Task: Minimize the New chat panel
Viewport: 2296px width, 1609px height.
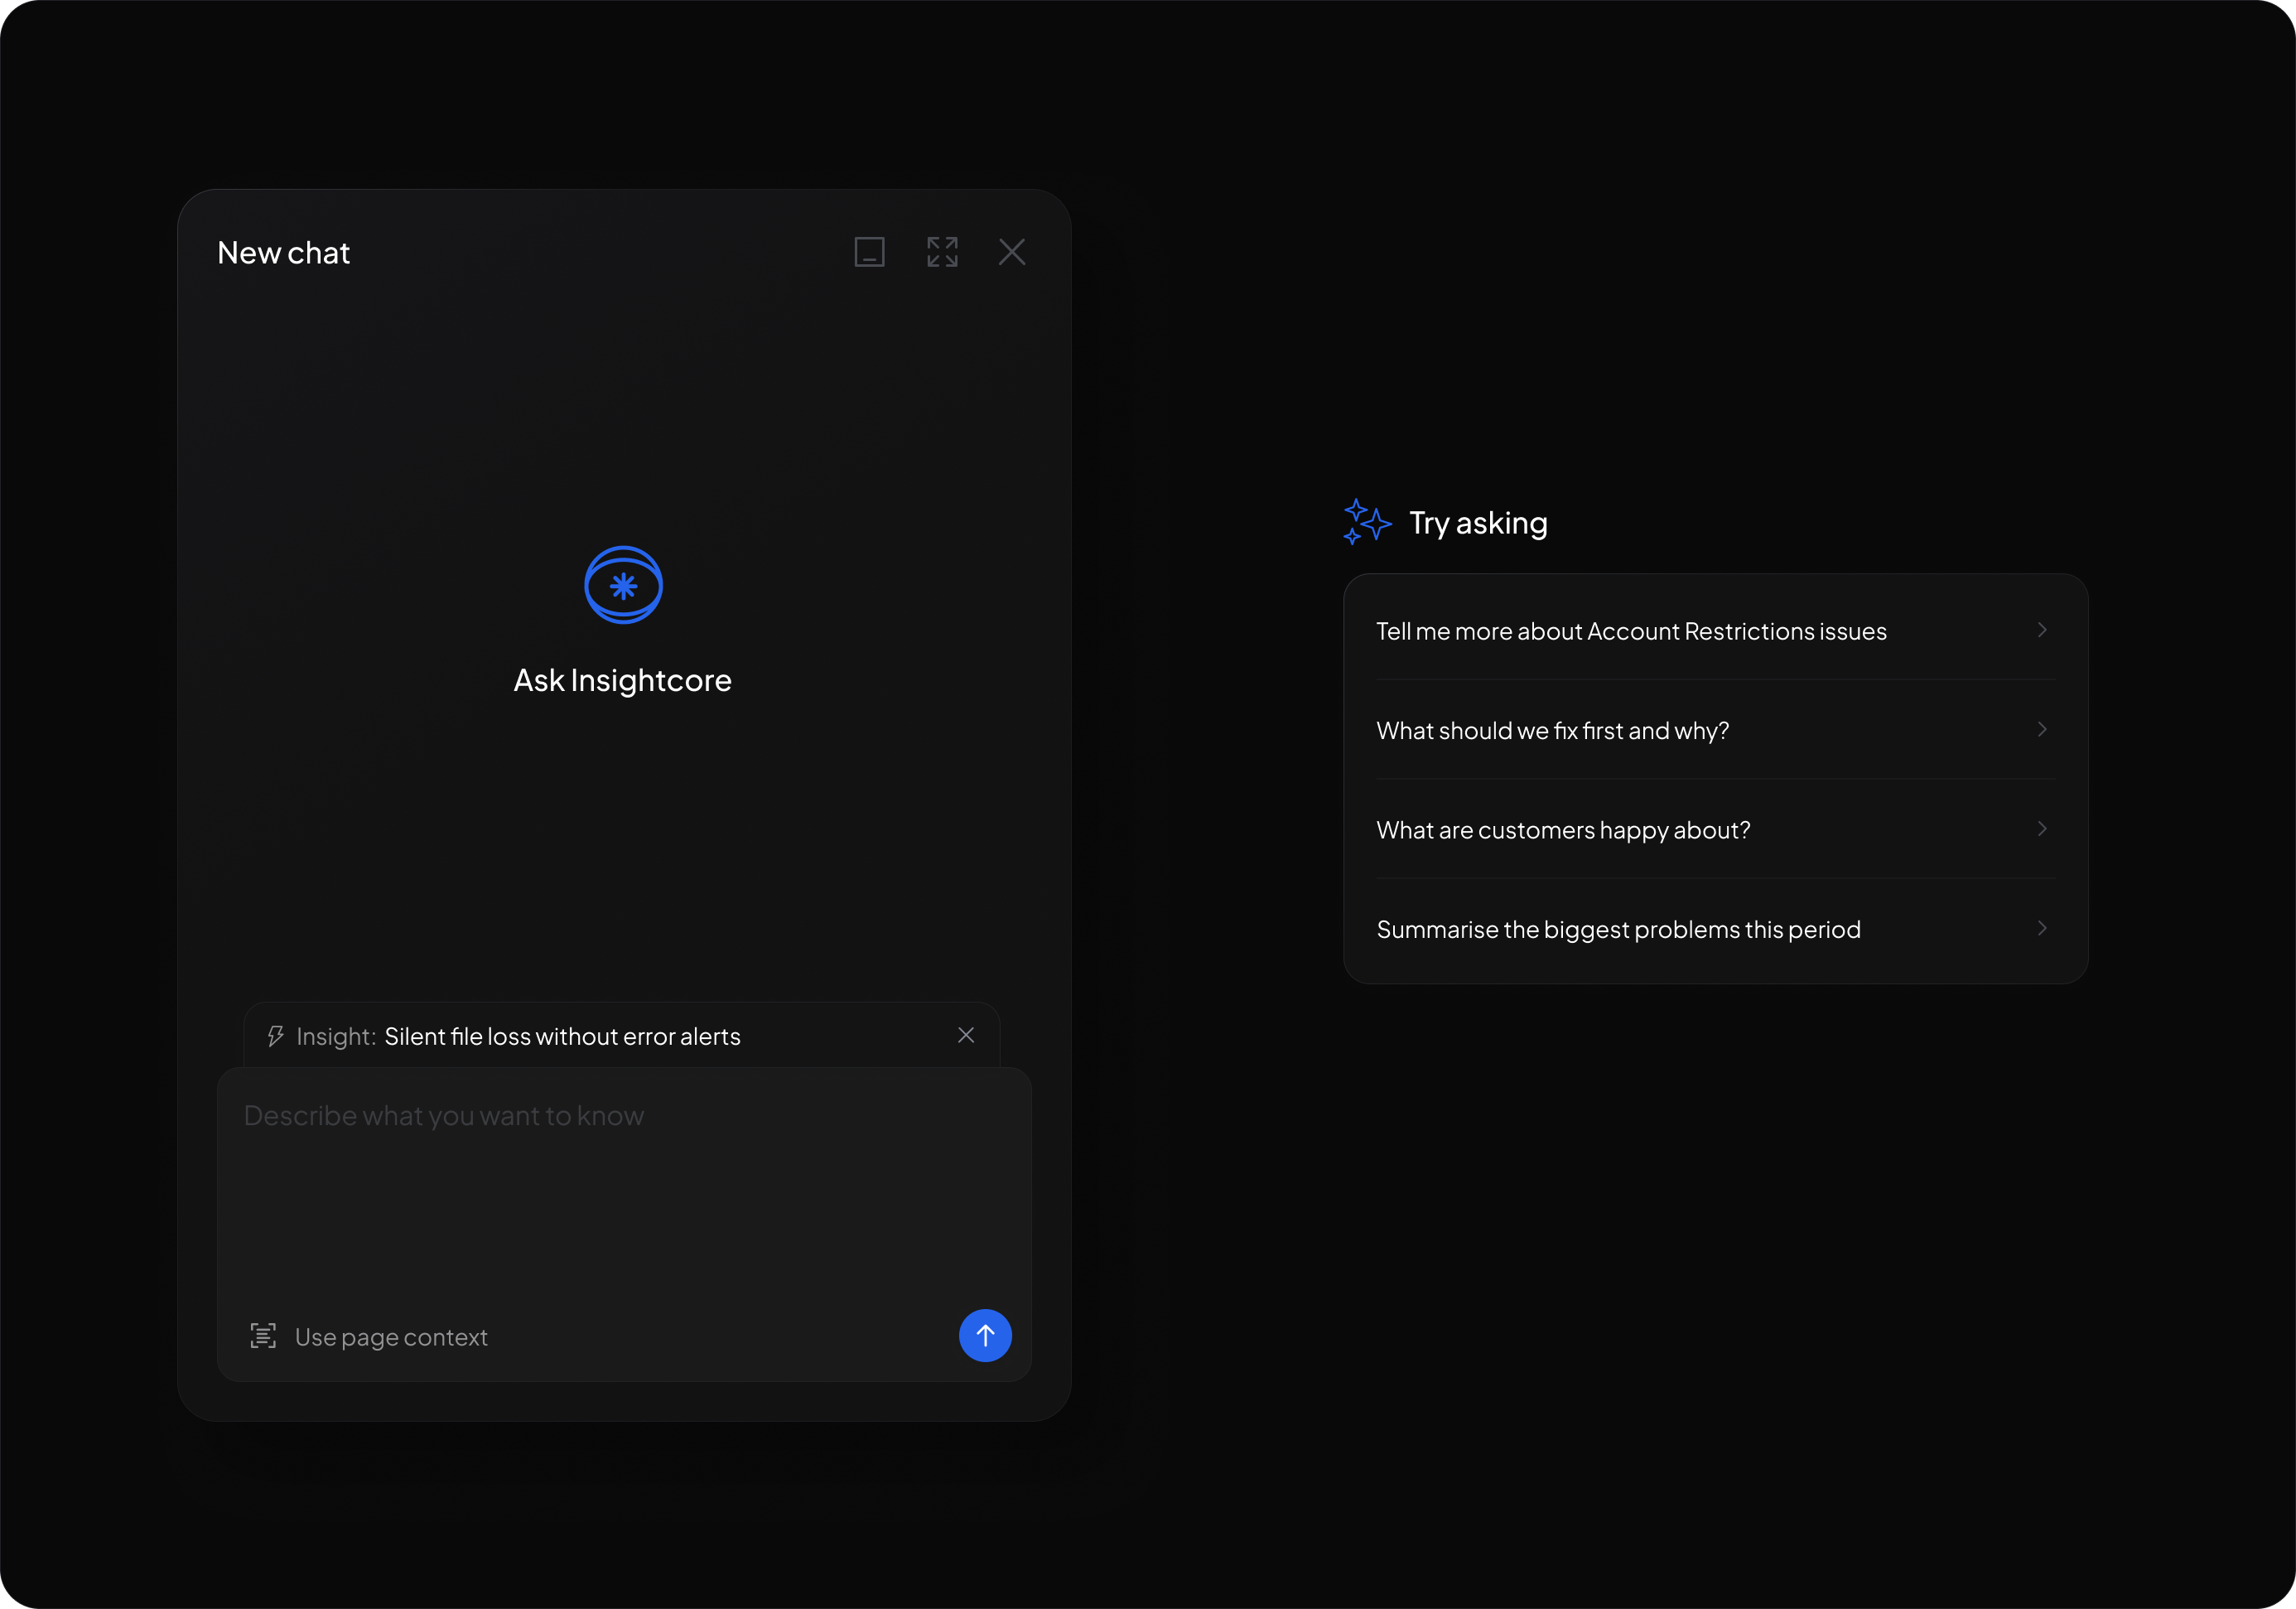Action: coord(869,252)
